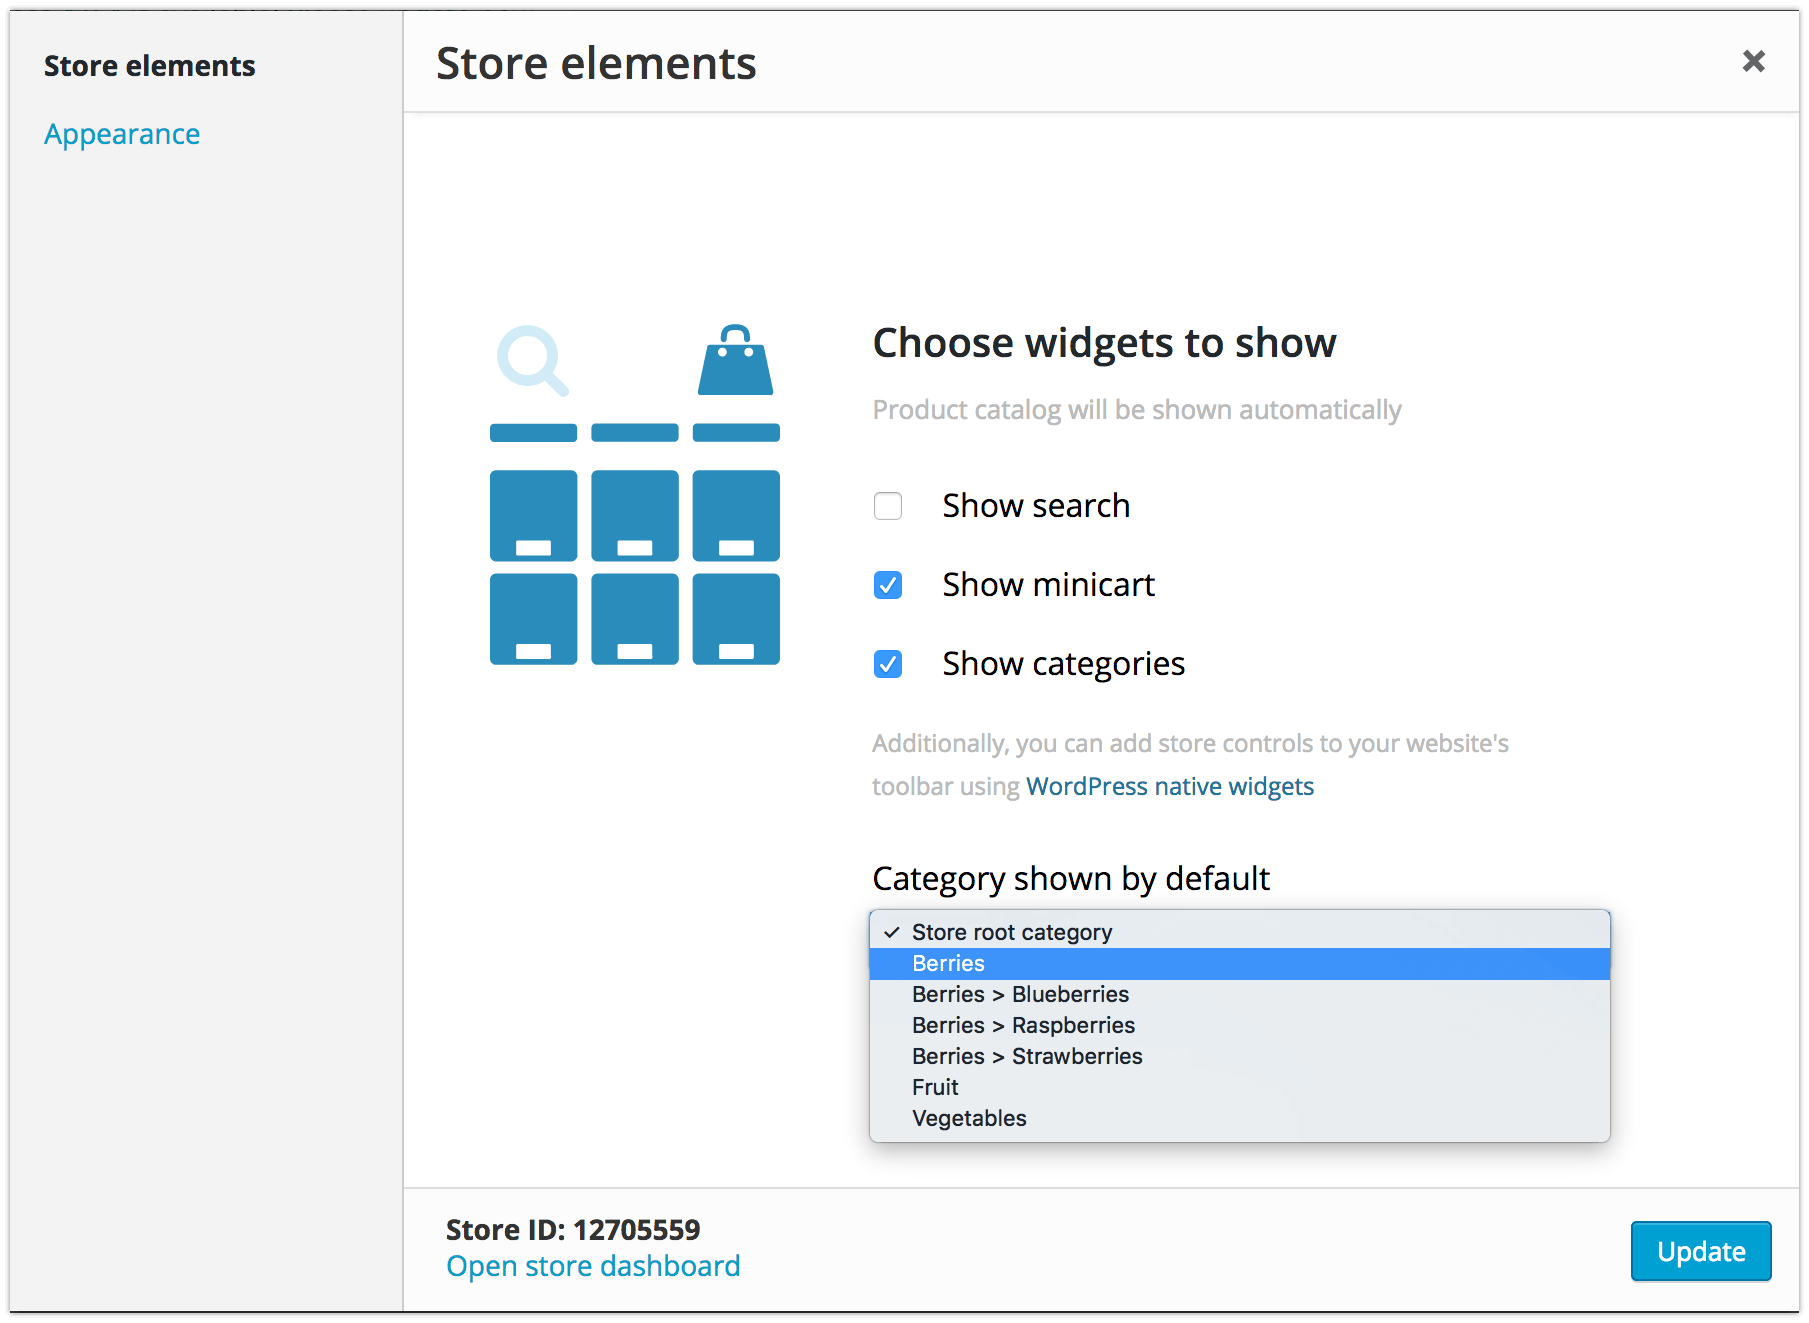Image resolution: width=1809 pixels, height=1323 pixels.
Task: Select Berries from category dropdown
Action: click(x=1240, y=963)
